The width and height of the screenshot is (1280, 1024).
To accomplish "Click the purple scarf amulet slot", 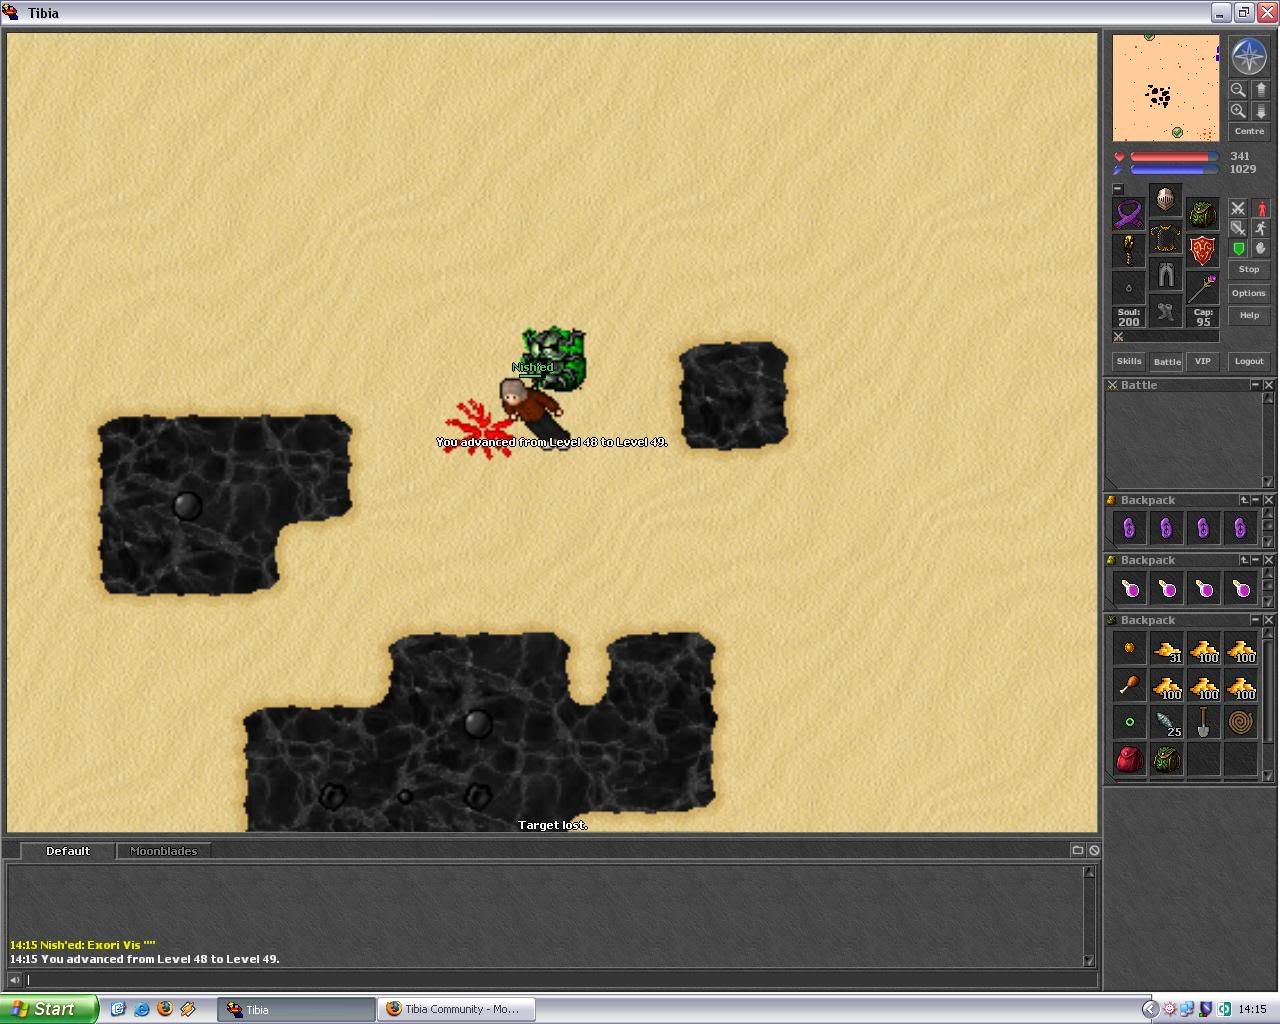I will (x=1129, y=214).
